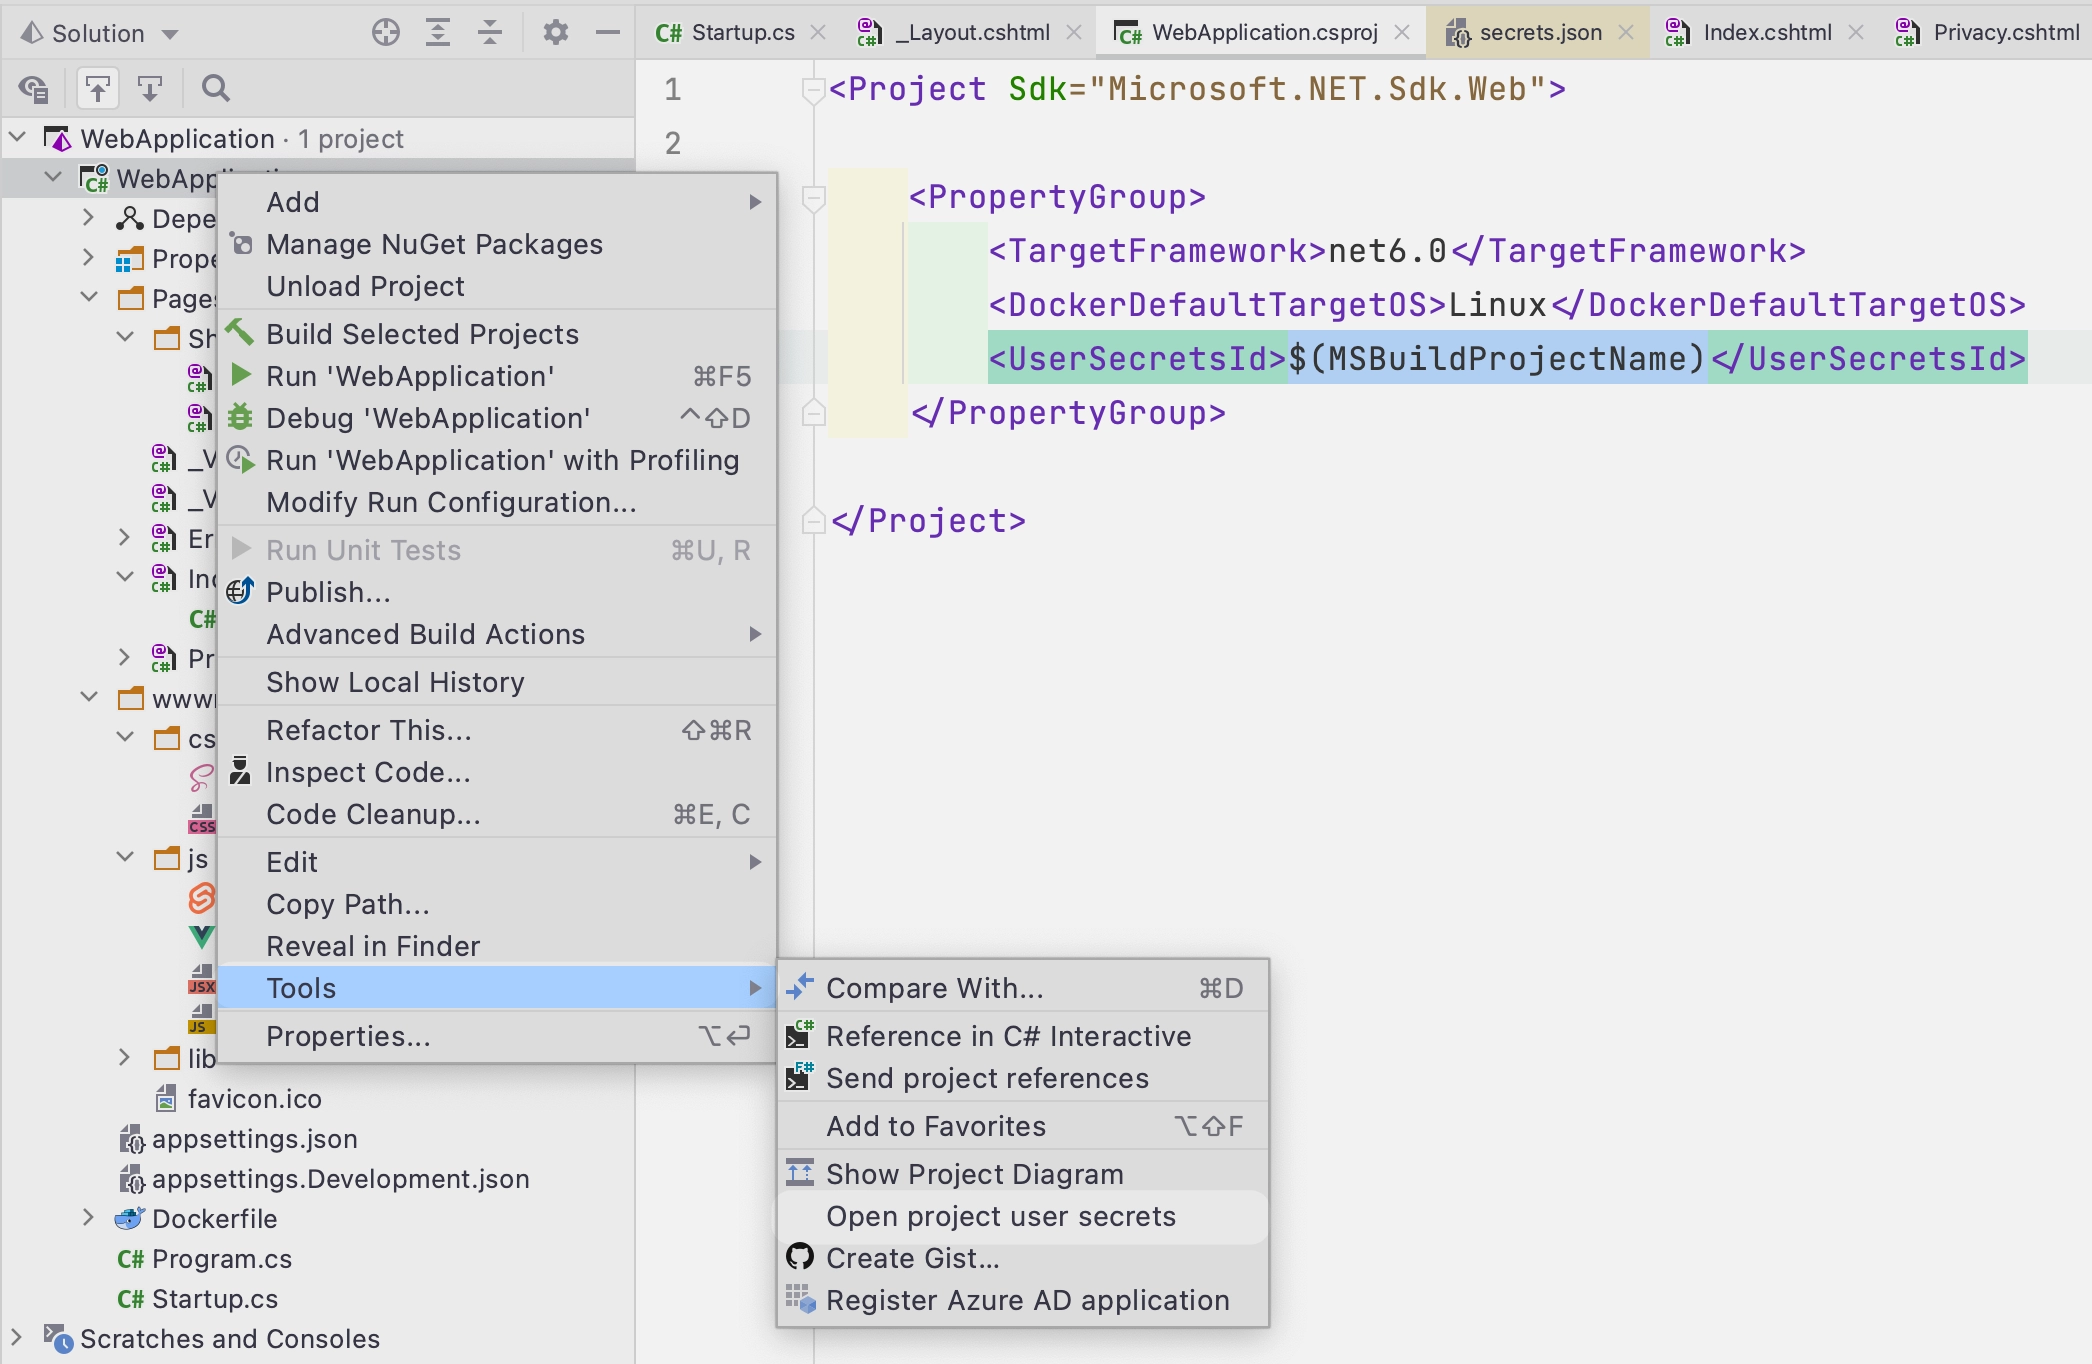This screenshot has width=2092, height=1364.
Task: Choose Show Local History
Action: [497, 682]
